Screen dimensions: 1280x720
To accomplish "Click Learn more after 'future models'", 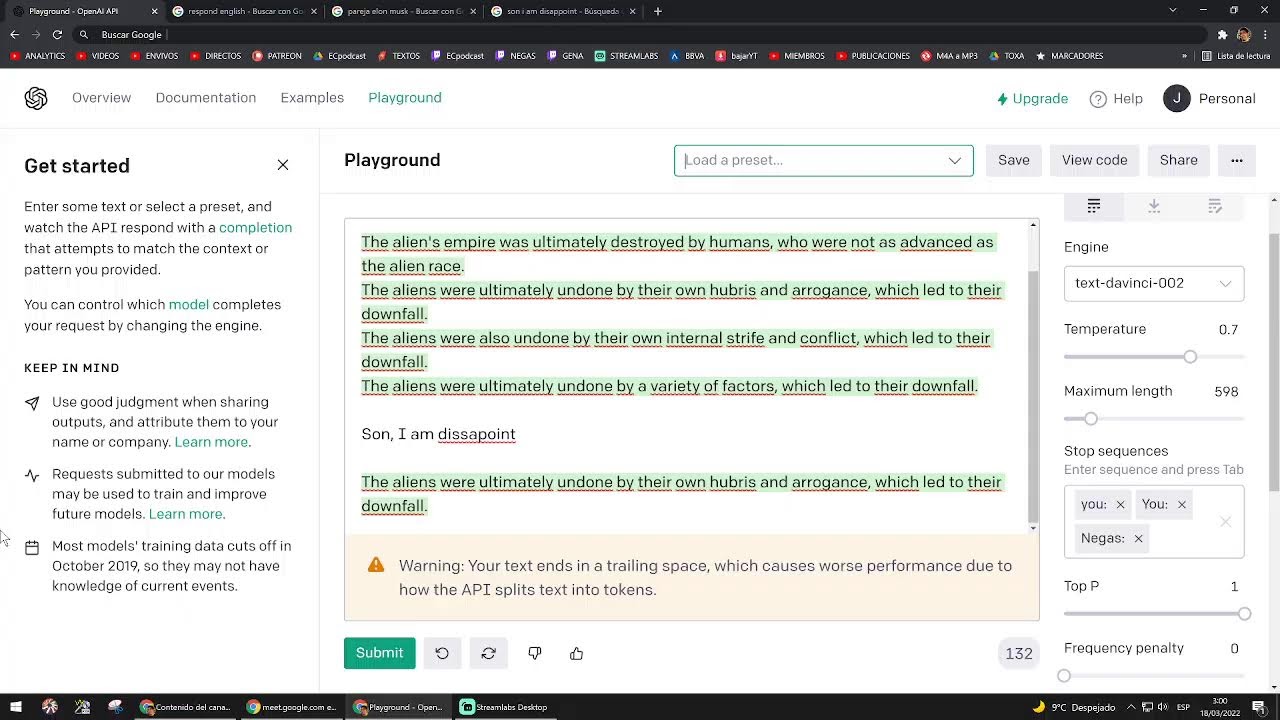I will click(x=186, y=514).
